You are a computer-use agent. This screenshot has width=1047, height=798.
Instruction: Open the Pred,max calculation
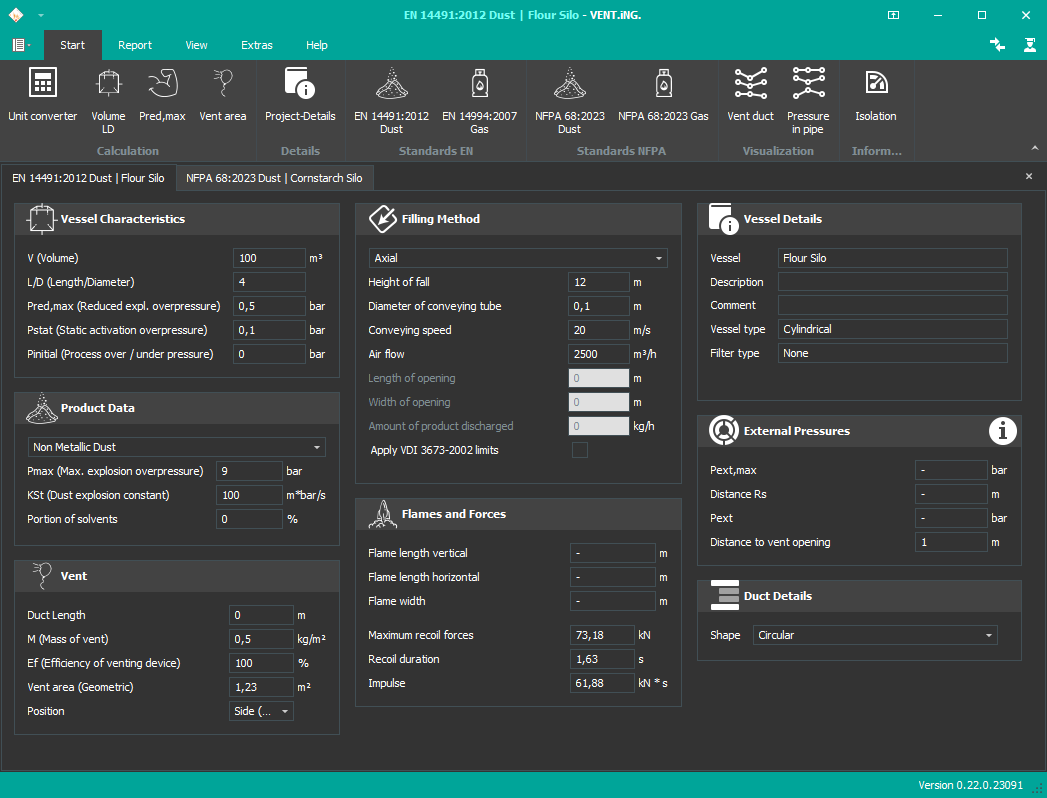click(162, 95)
